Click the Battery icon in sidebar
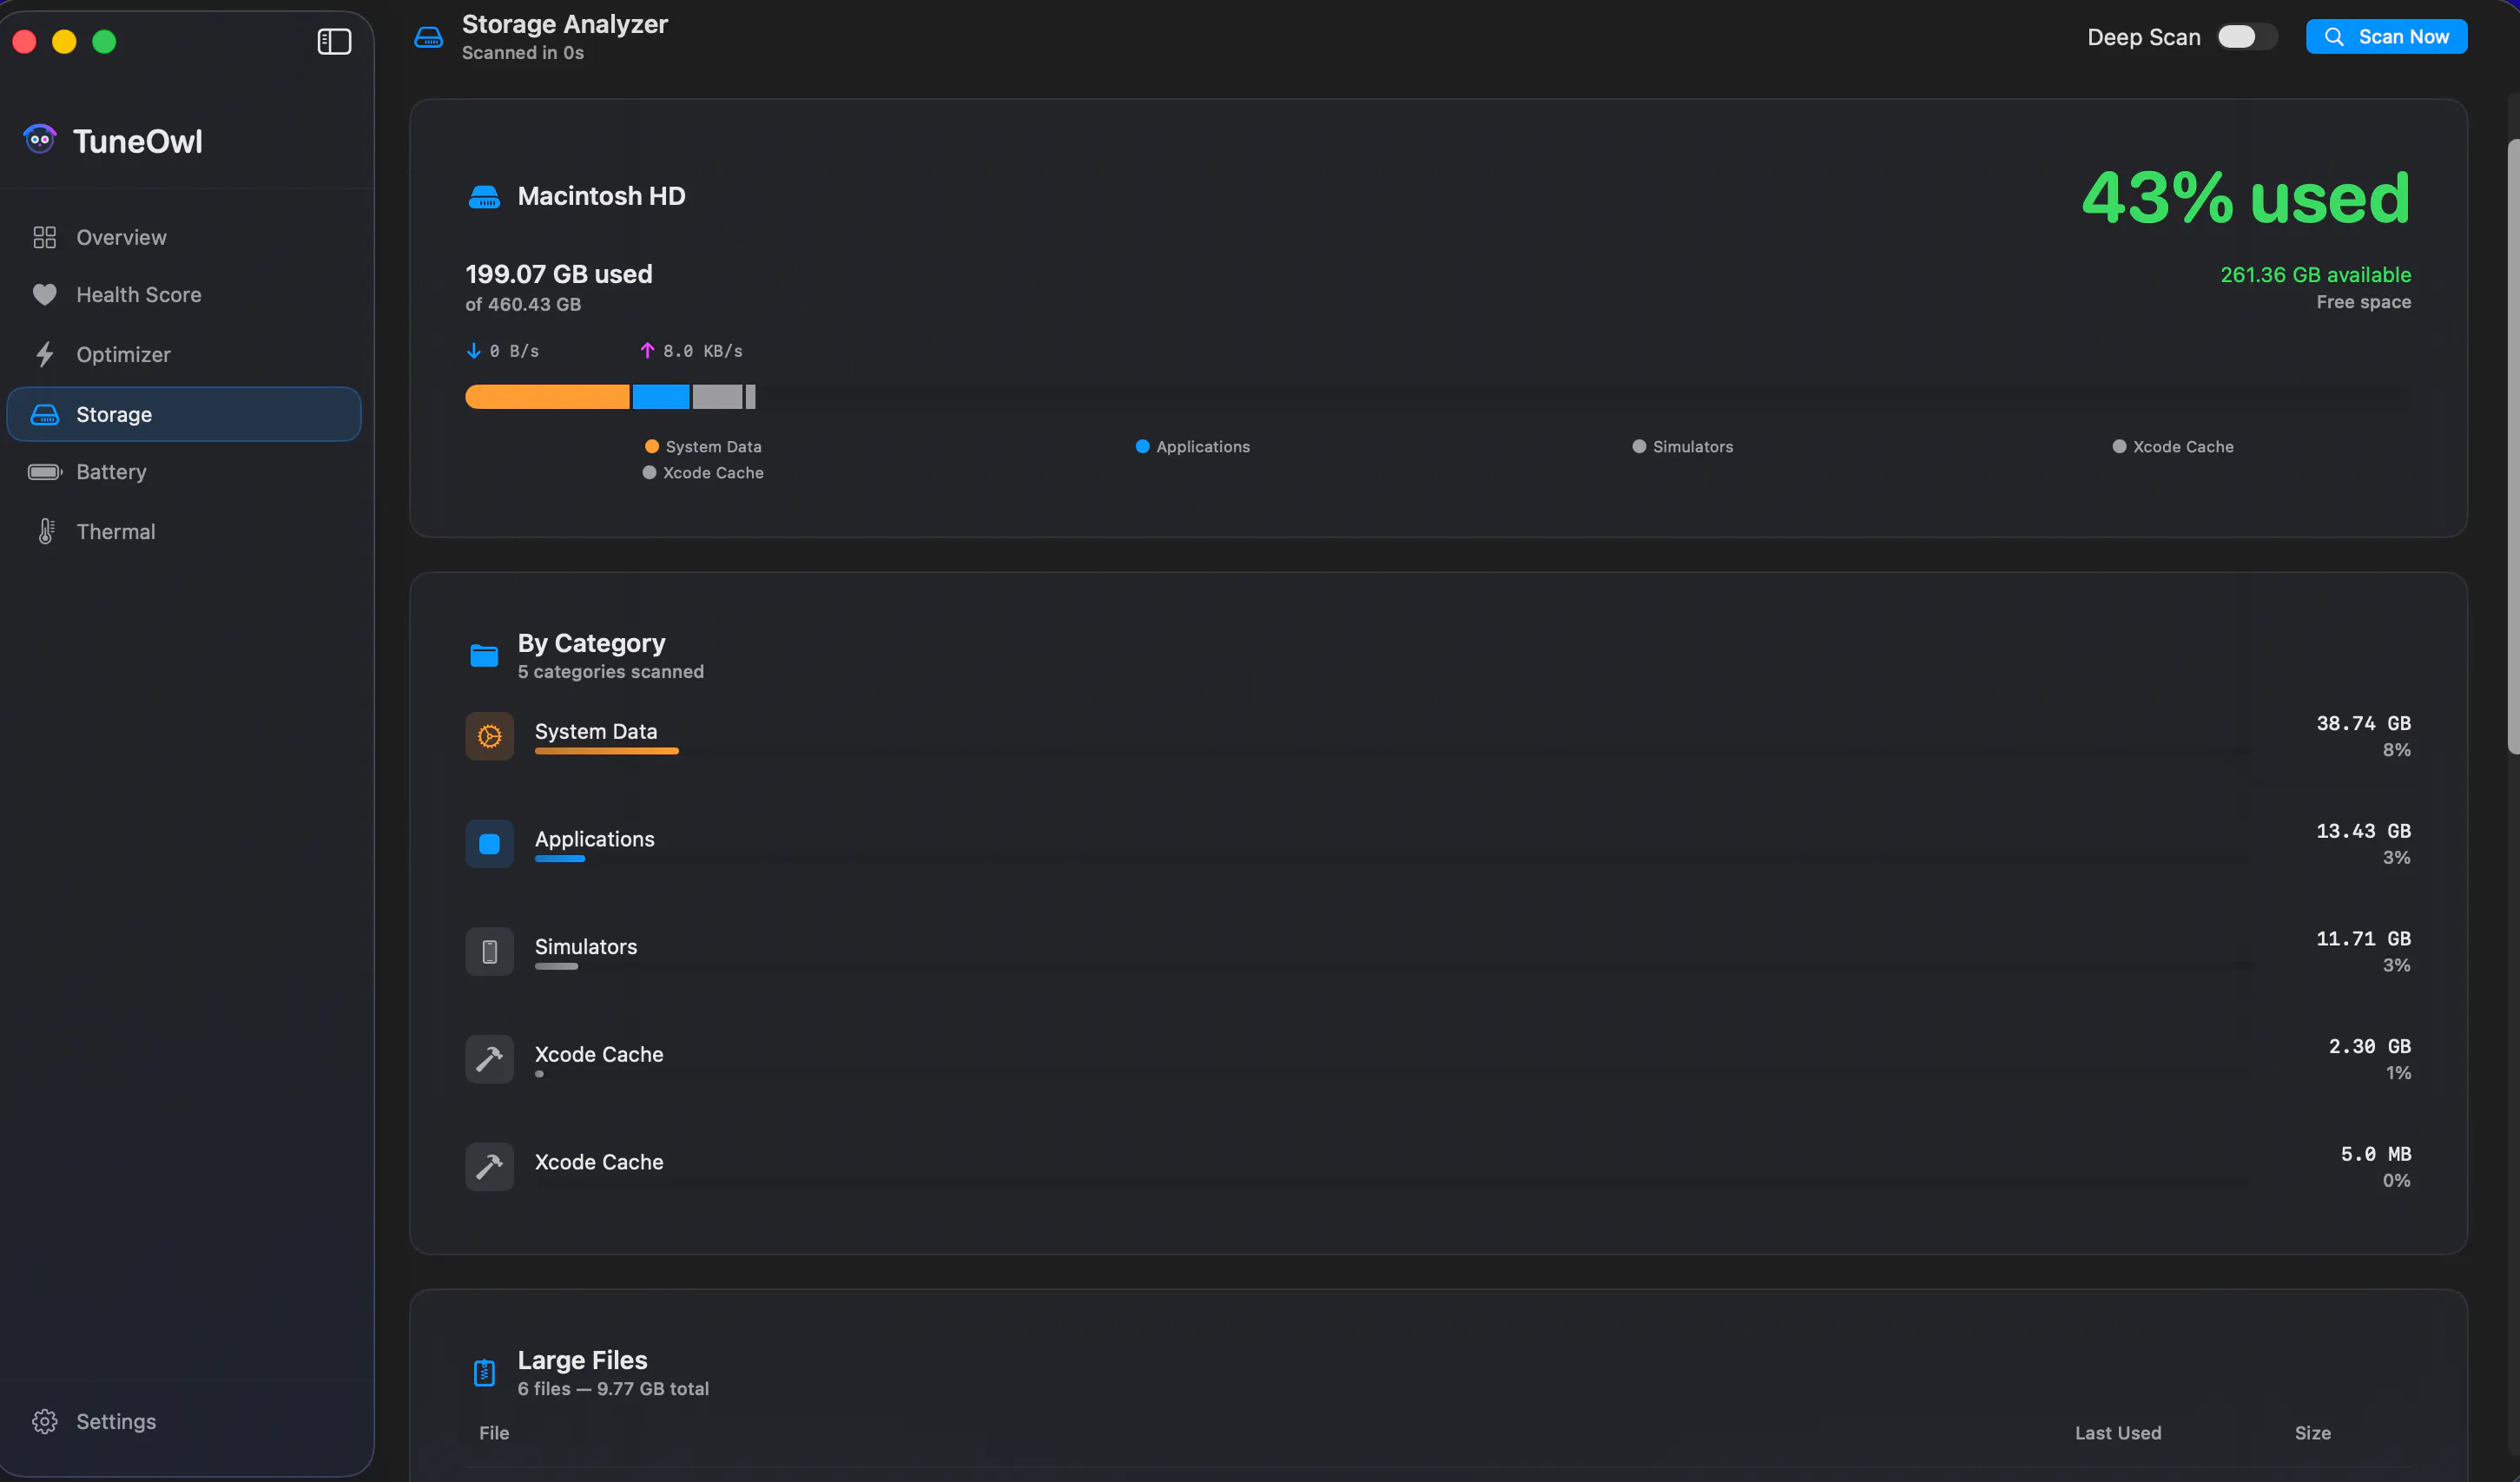Screen dimensions: 2520x1482 45,472
